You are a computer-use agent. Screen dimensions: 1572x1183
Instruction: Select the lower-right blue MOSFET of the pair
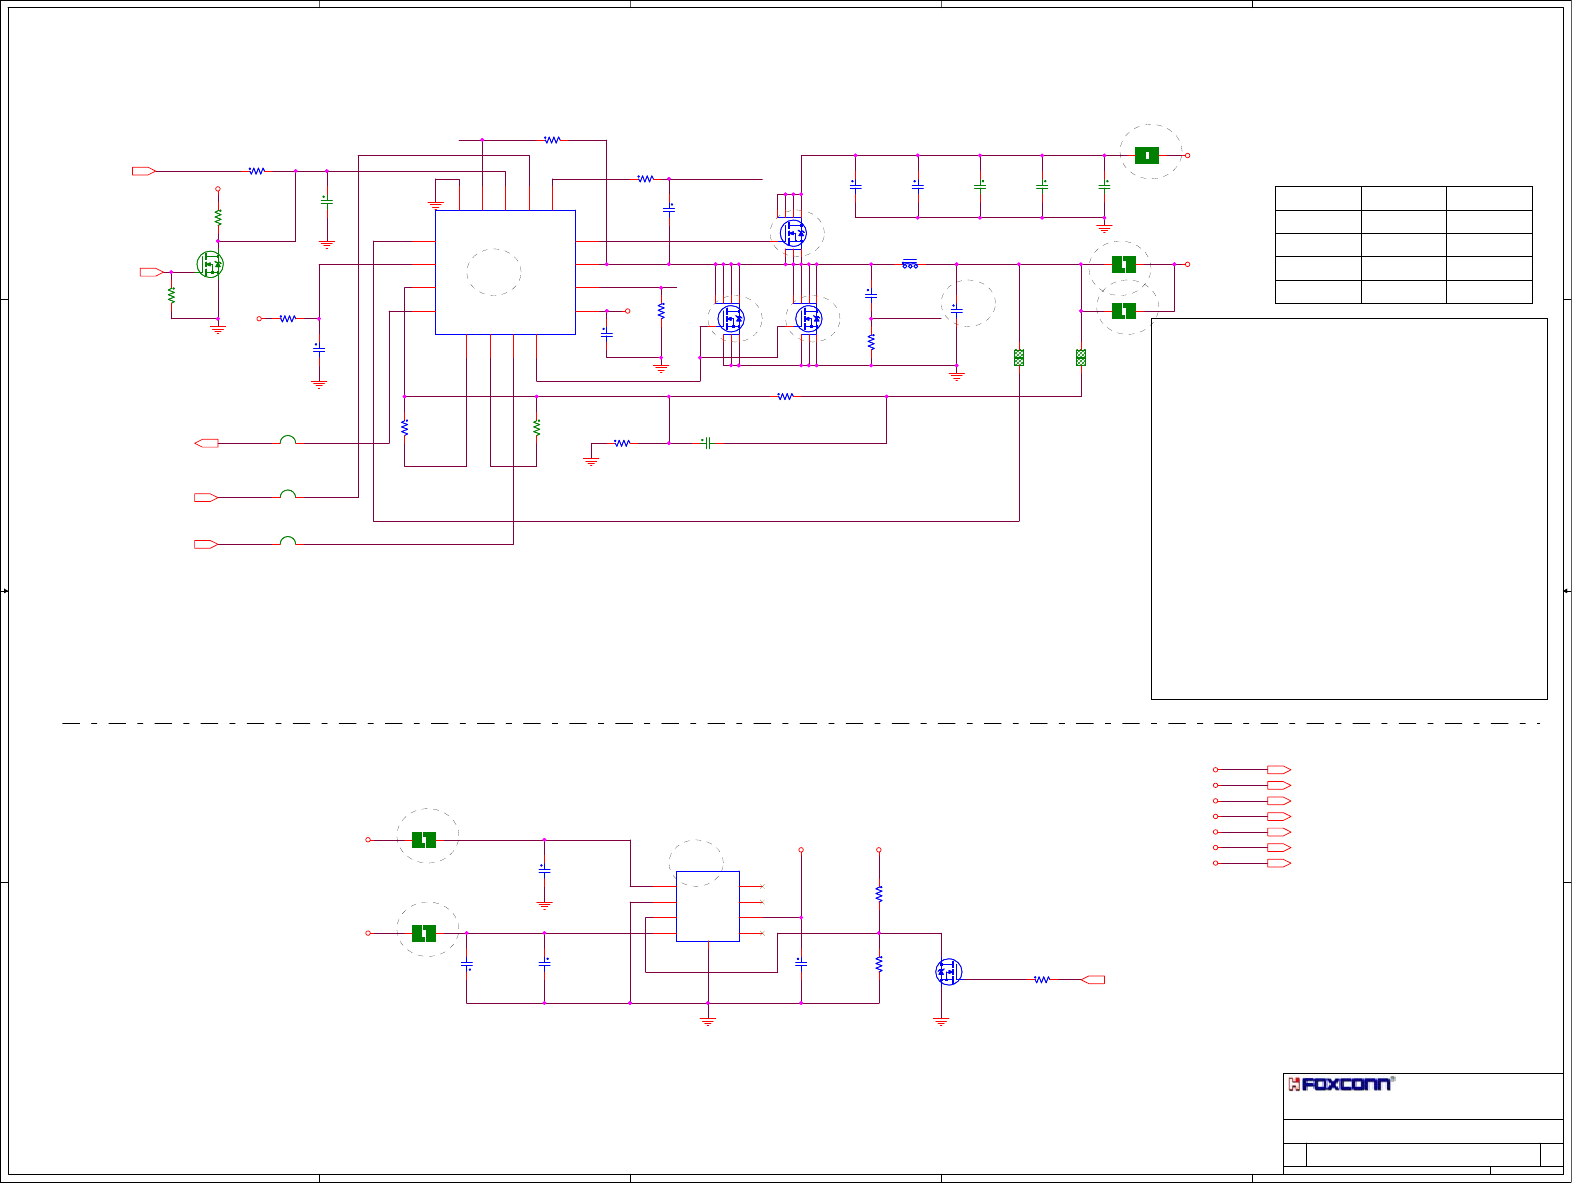click(x=809, y=319)
